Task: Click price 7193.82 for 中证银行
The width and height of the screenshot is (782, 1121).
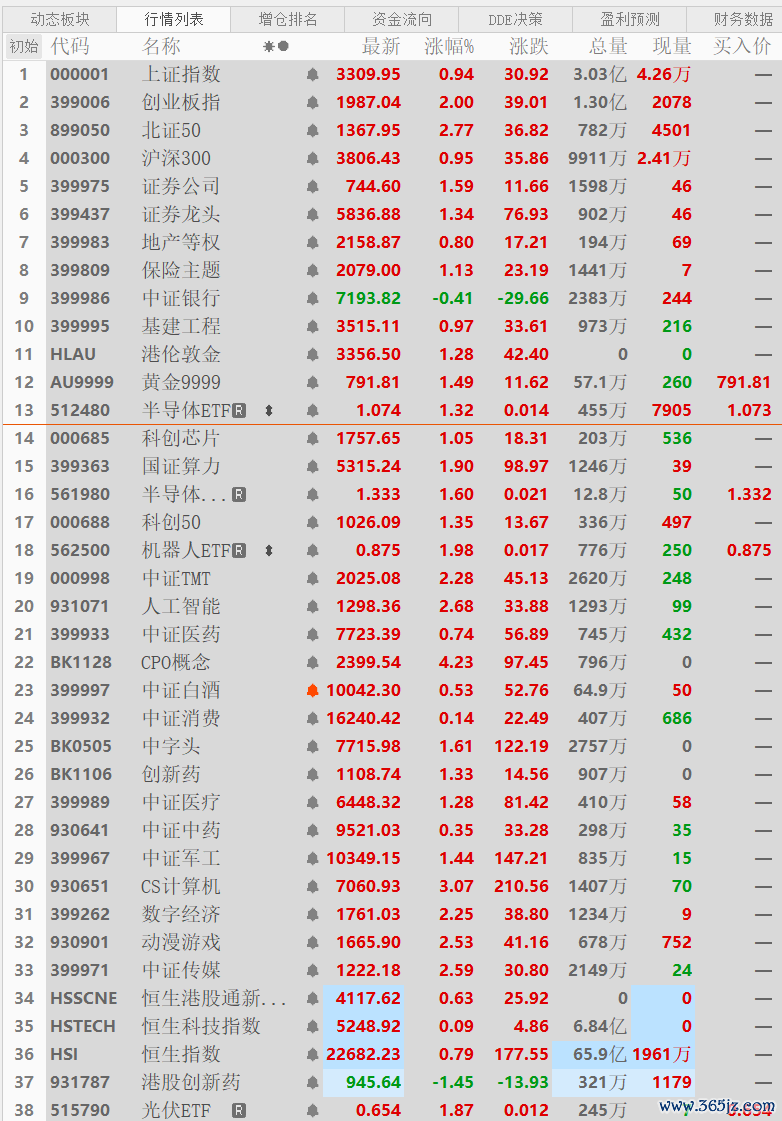Action: tap(368, 298)
